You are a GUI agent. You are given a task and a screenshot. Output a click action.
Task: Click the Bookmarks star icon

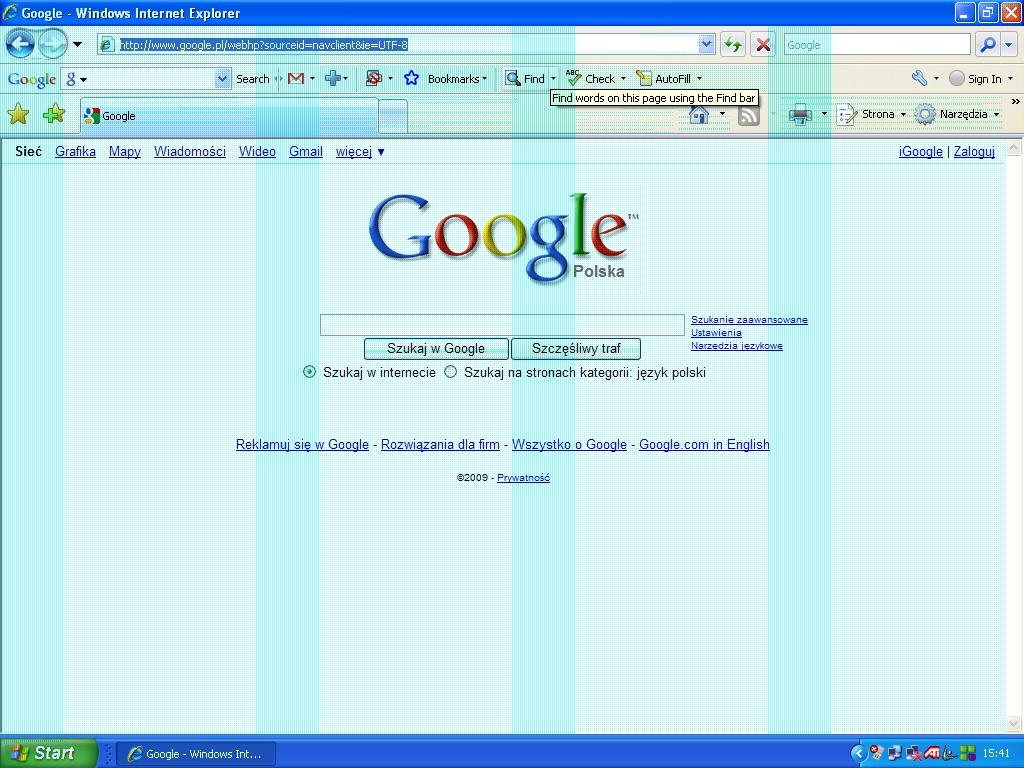pyautogui.click(x=411, y=78)
